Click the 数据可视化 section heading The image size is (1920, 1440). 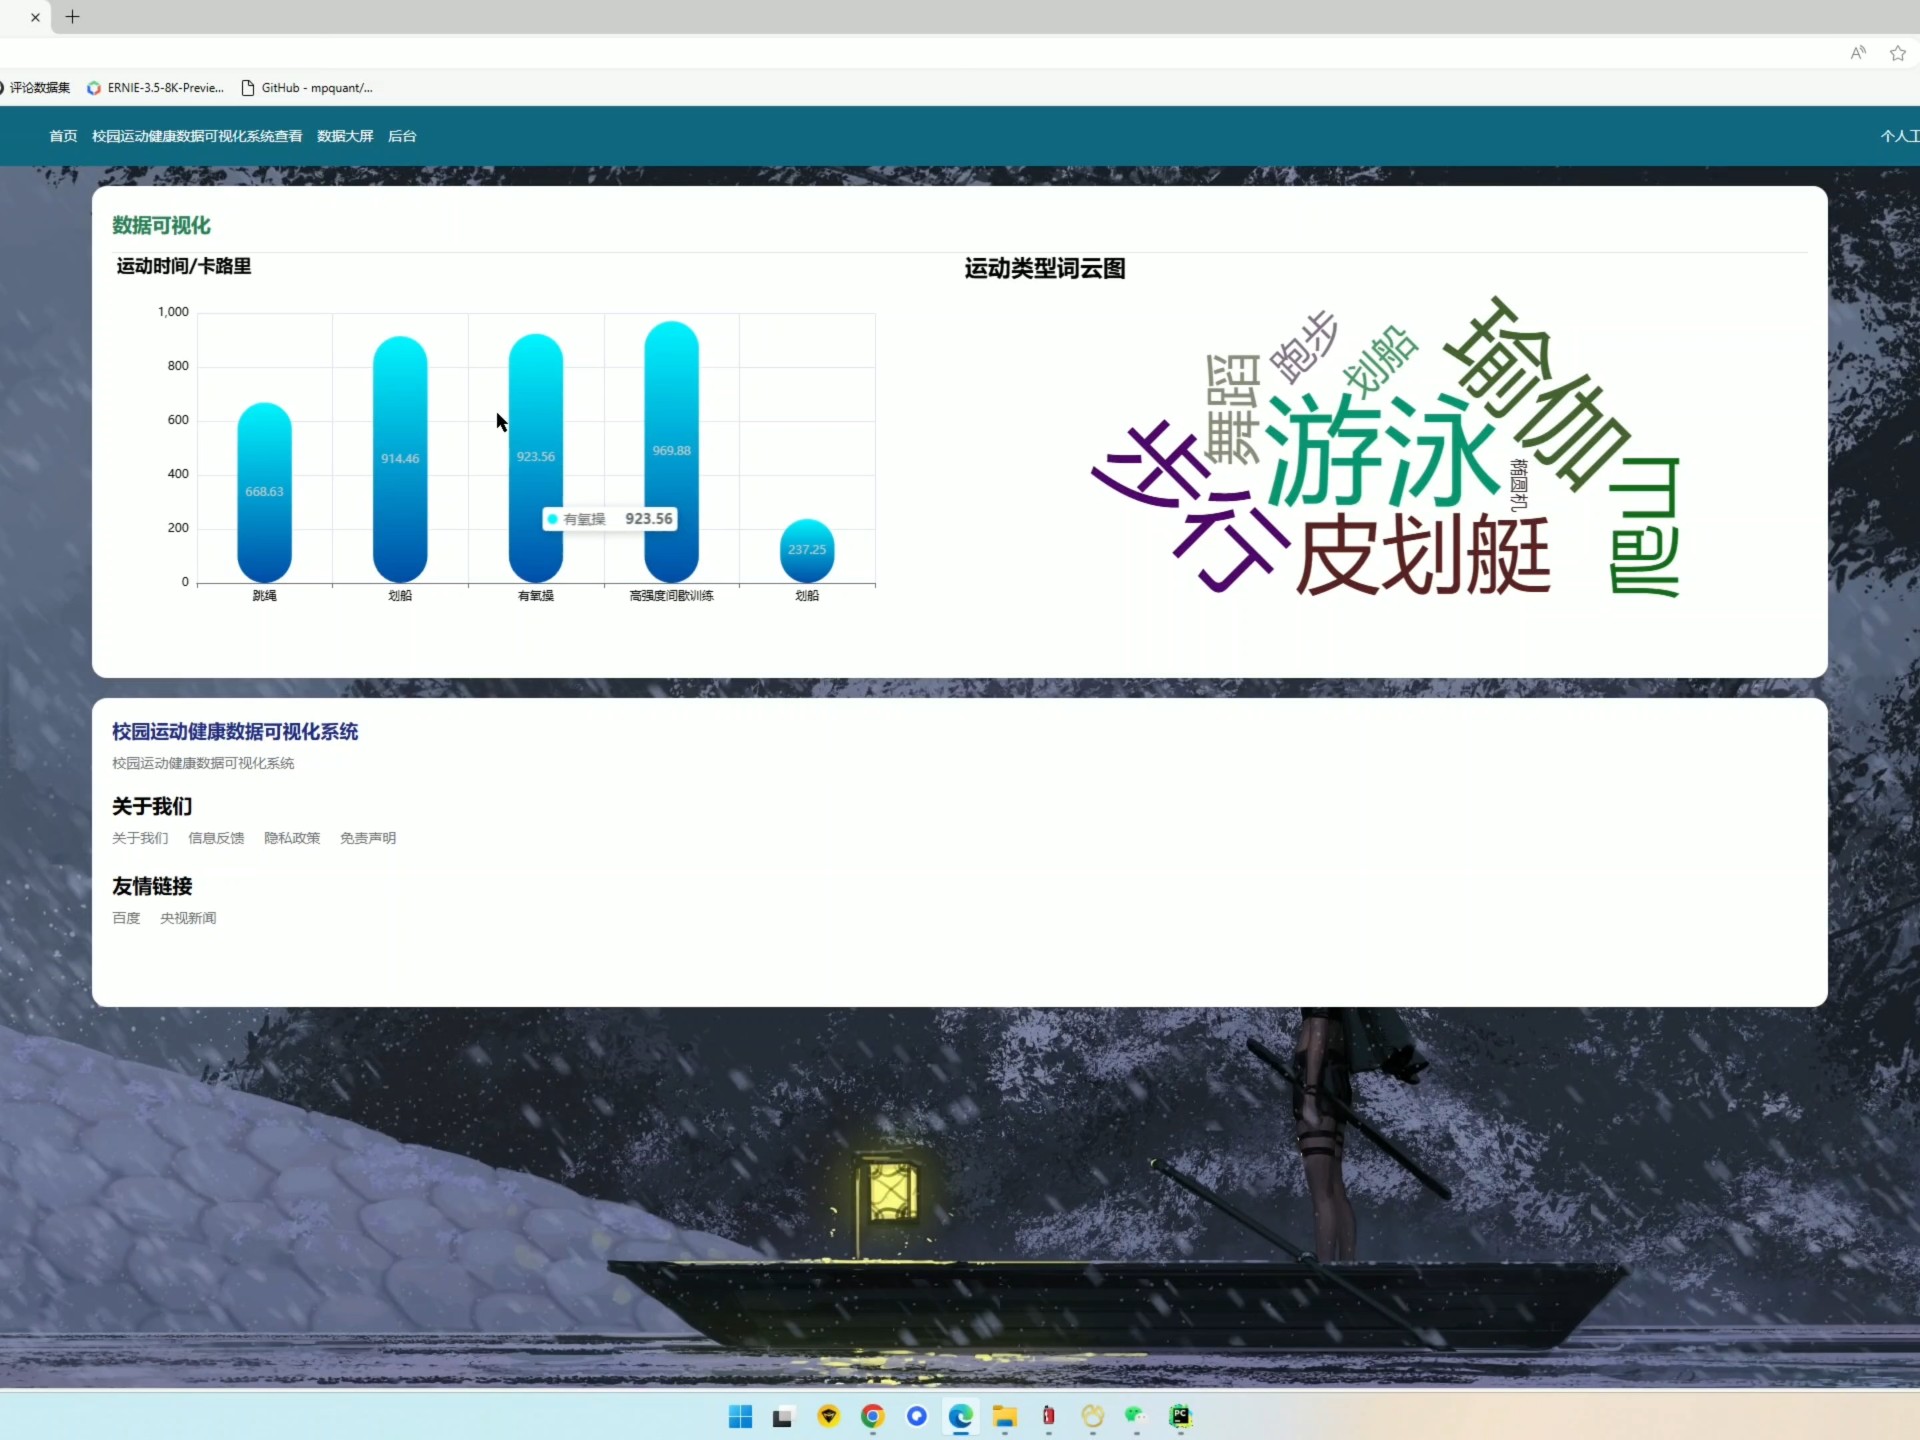[161, 226]
